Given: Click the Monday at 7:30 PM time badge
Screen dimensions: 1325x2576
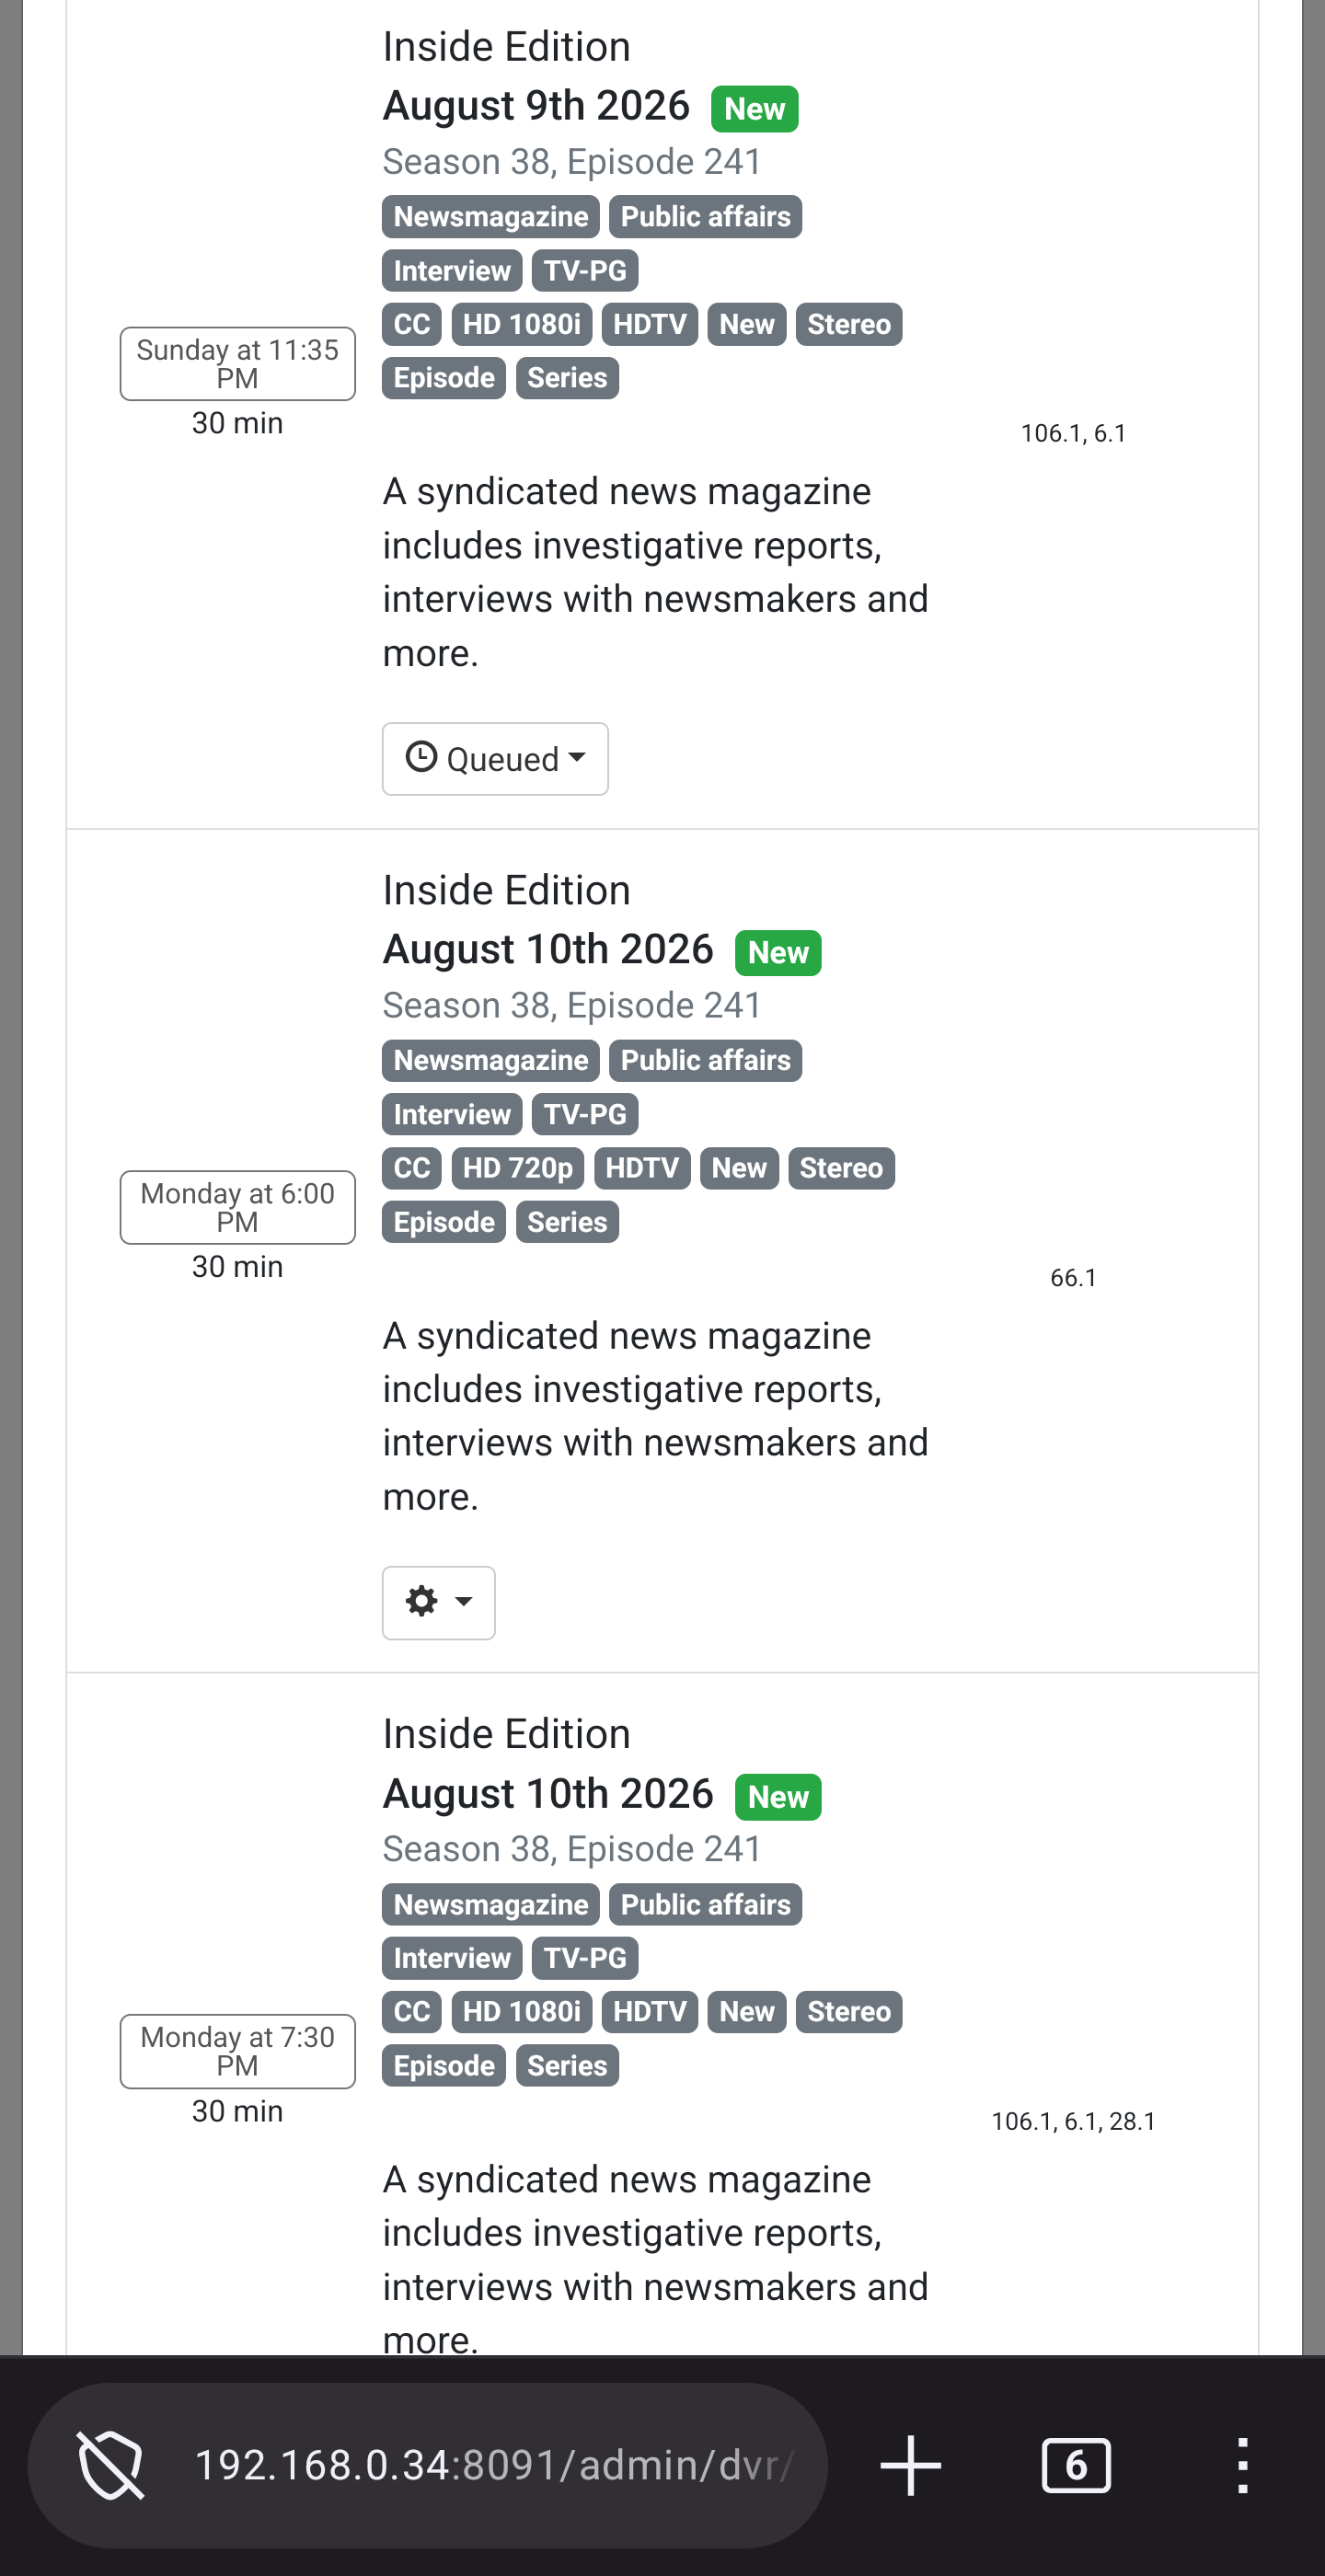Looking at the screenshot, I should (237, 2051).
